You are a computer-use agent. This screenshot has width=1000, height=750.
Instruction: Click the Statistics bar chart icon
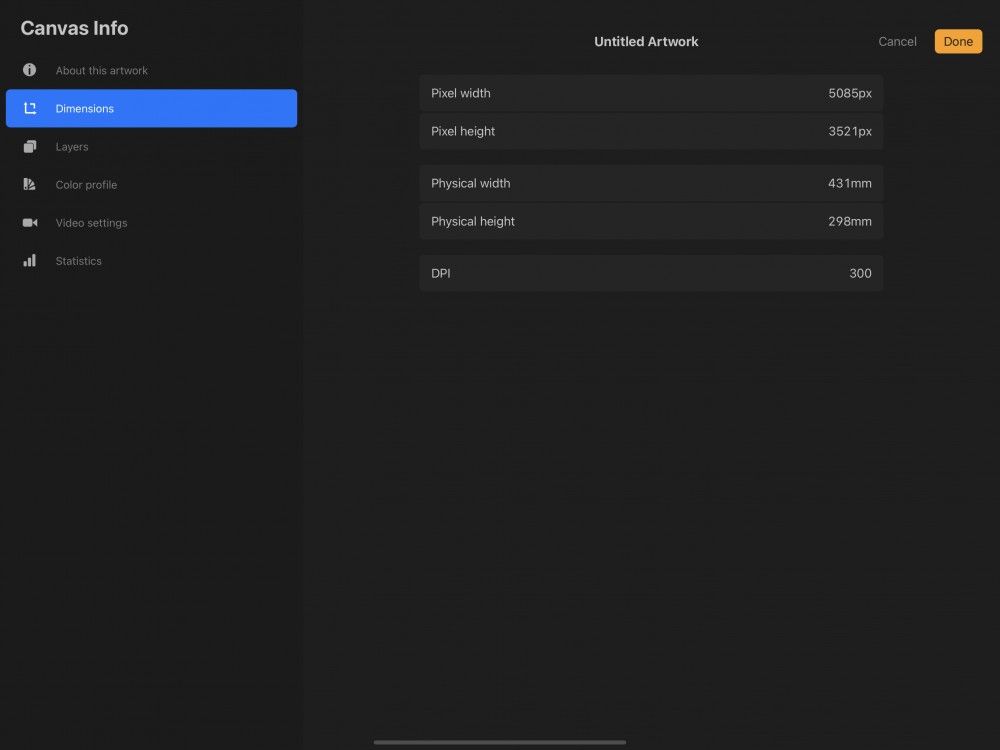(x=30, y=260)
